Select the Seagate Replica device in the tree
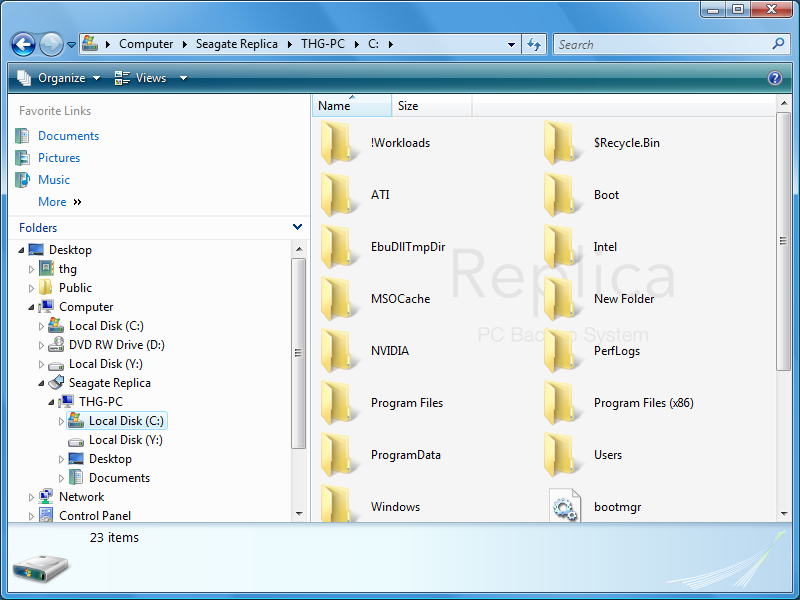Screen dimensions: 800x600 click(x=110, y=382)
